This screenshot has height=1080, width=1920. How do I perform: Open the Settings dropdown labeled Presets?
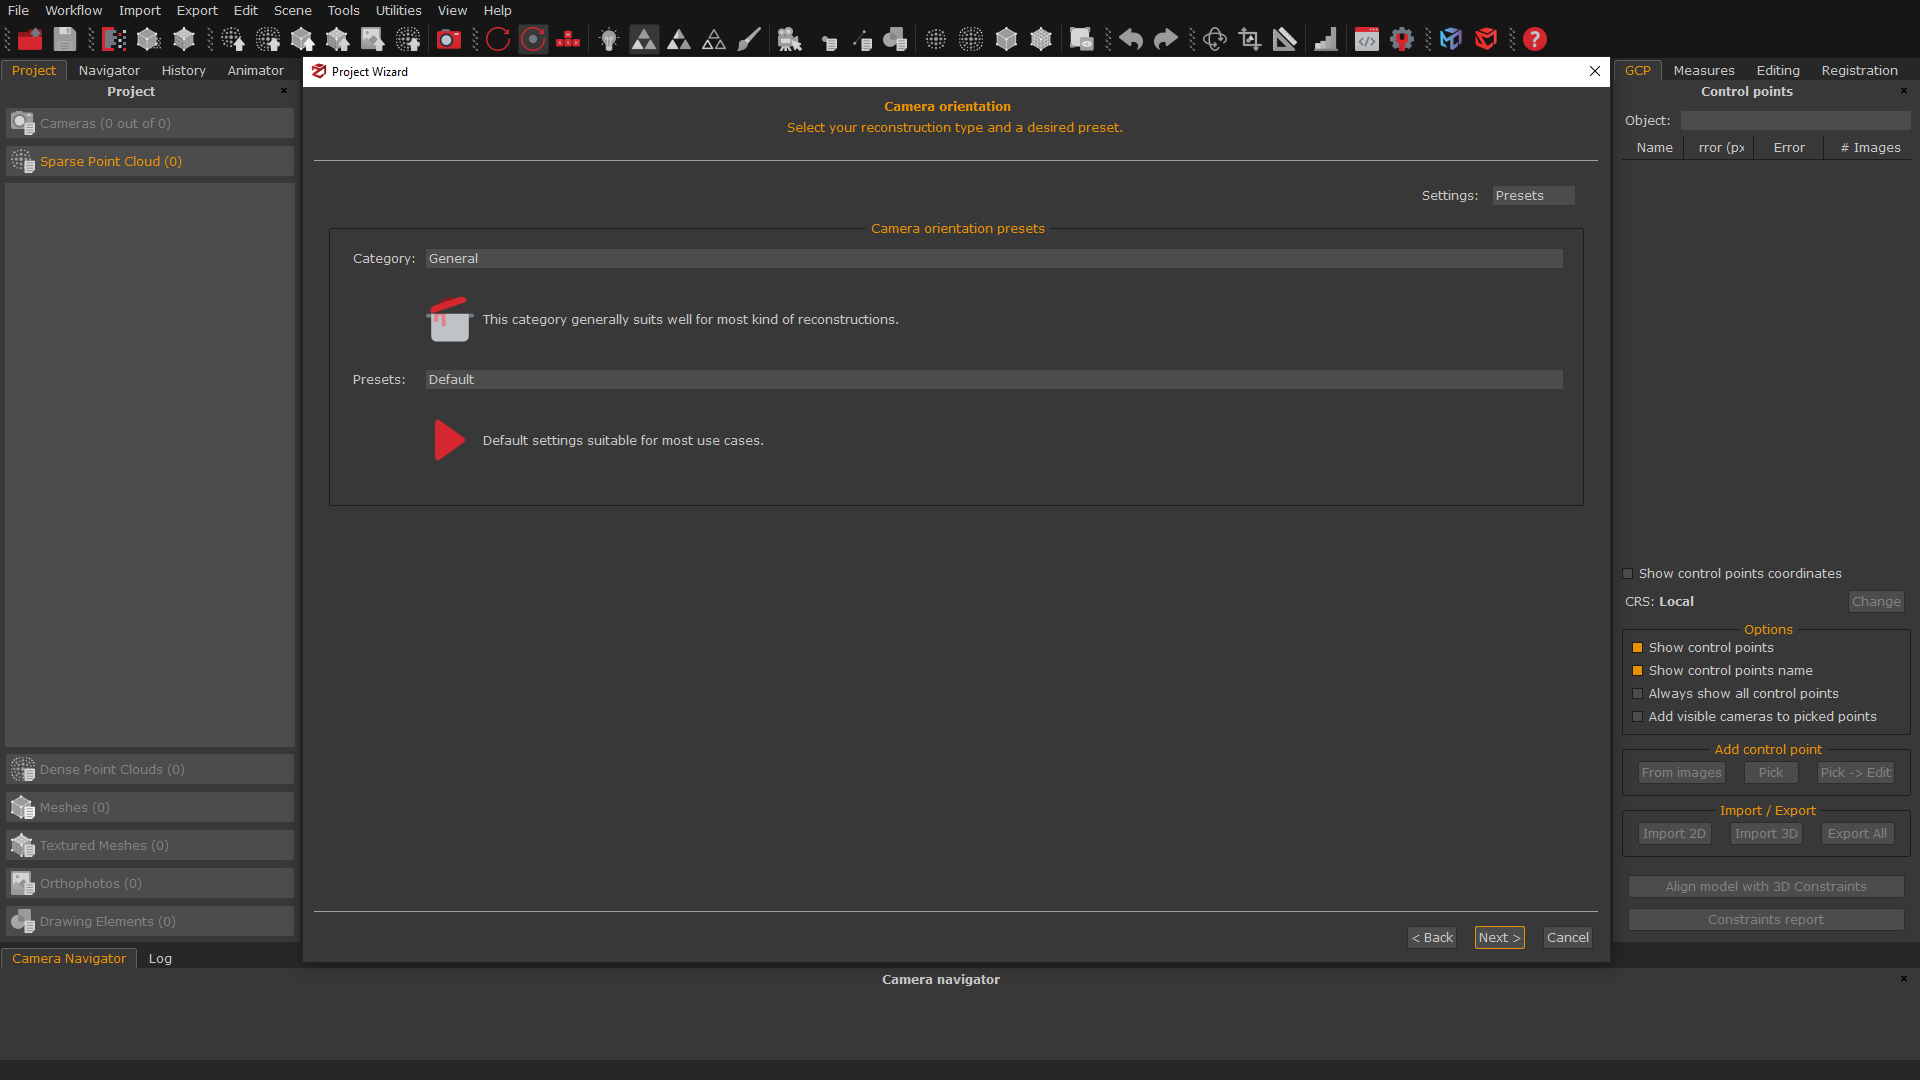[1532, 195]
